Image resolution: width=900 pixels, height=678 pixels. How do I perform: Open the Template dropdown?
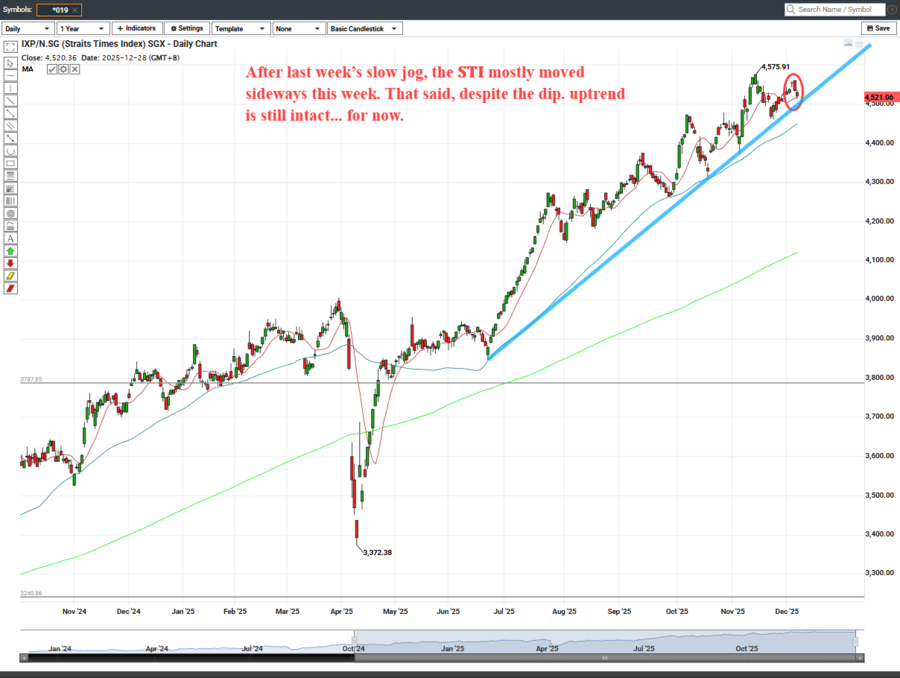[239, 29]
